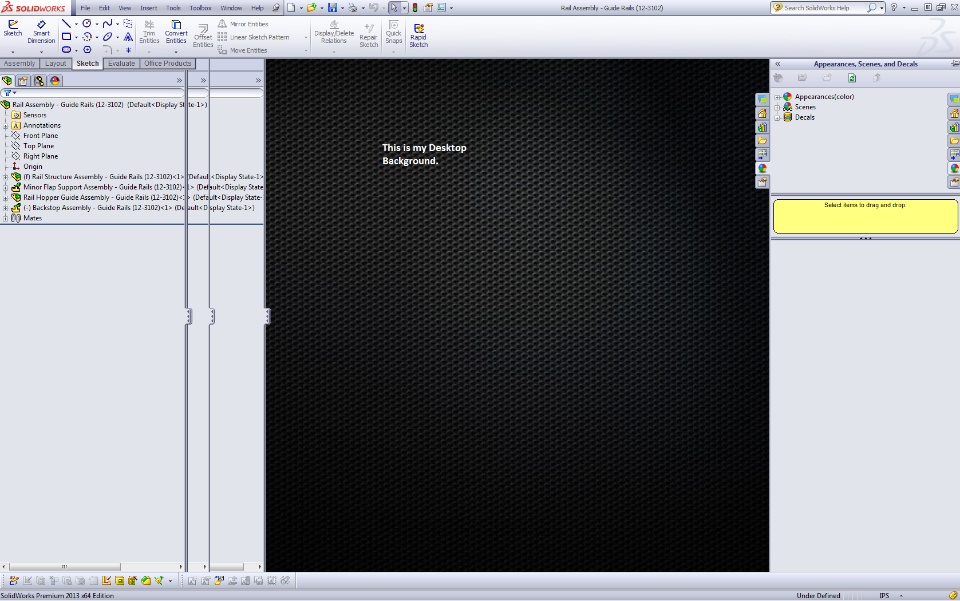
Task: Click the Convert Entities icon
Action: point(176,25)
